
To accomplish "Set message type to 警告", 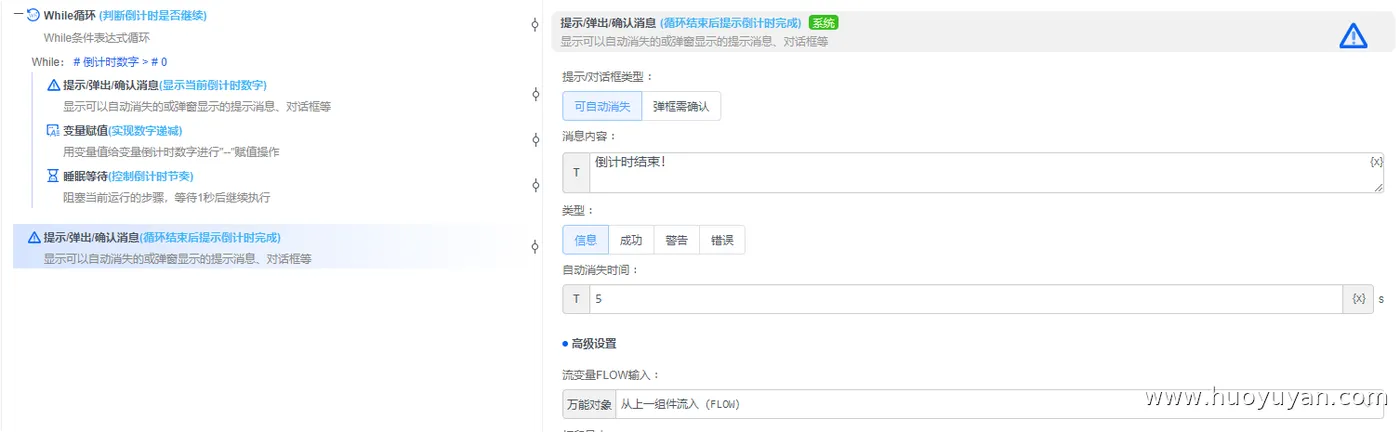I will 677,240.
